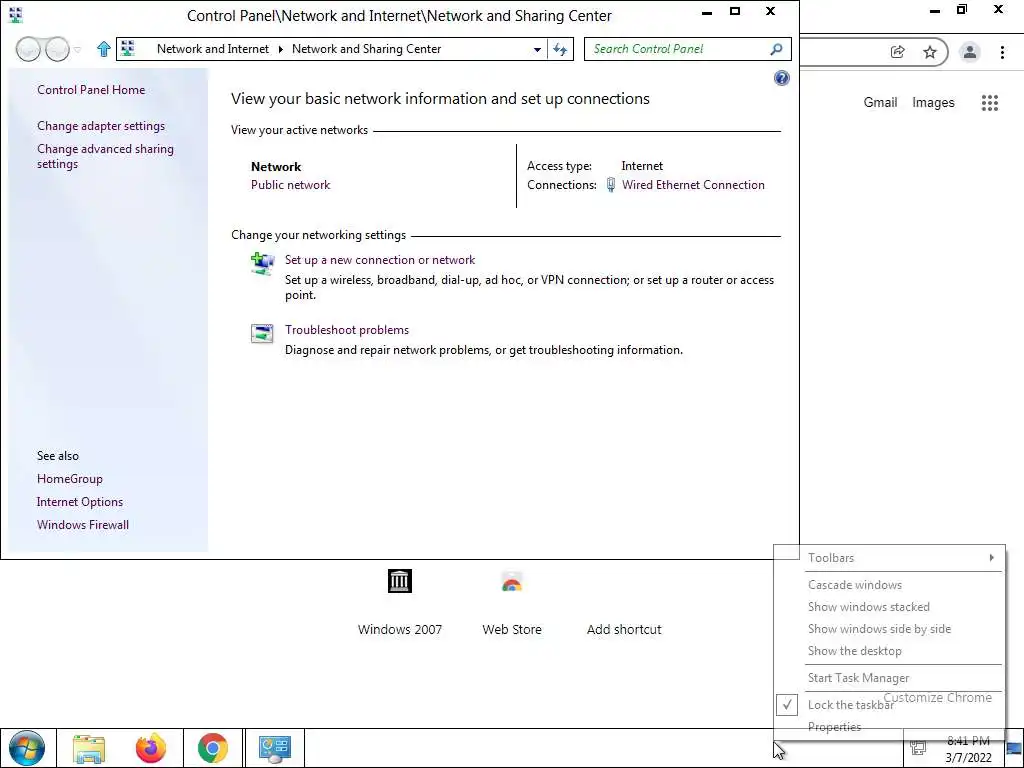Click the network tray icon
The height and width of the screenshot is (768, 1024).
pos(918,748)
